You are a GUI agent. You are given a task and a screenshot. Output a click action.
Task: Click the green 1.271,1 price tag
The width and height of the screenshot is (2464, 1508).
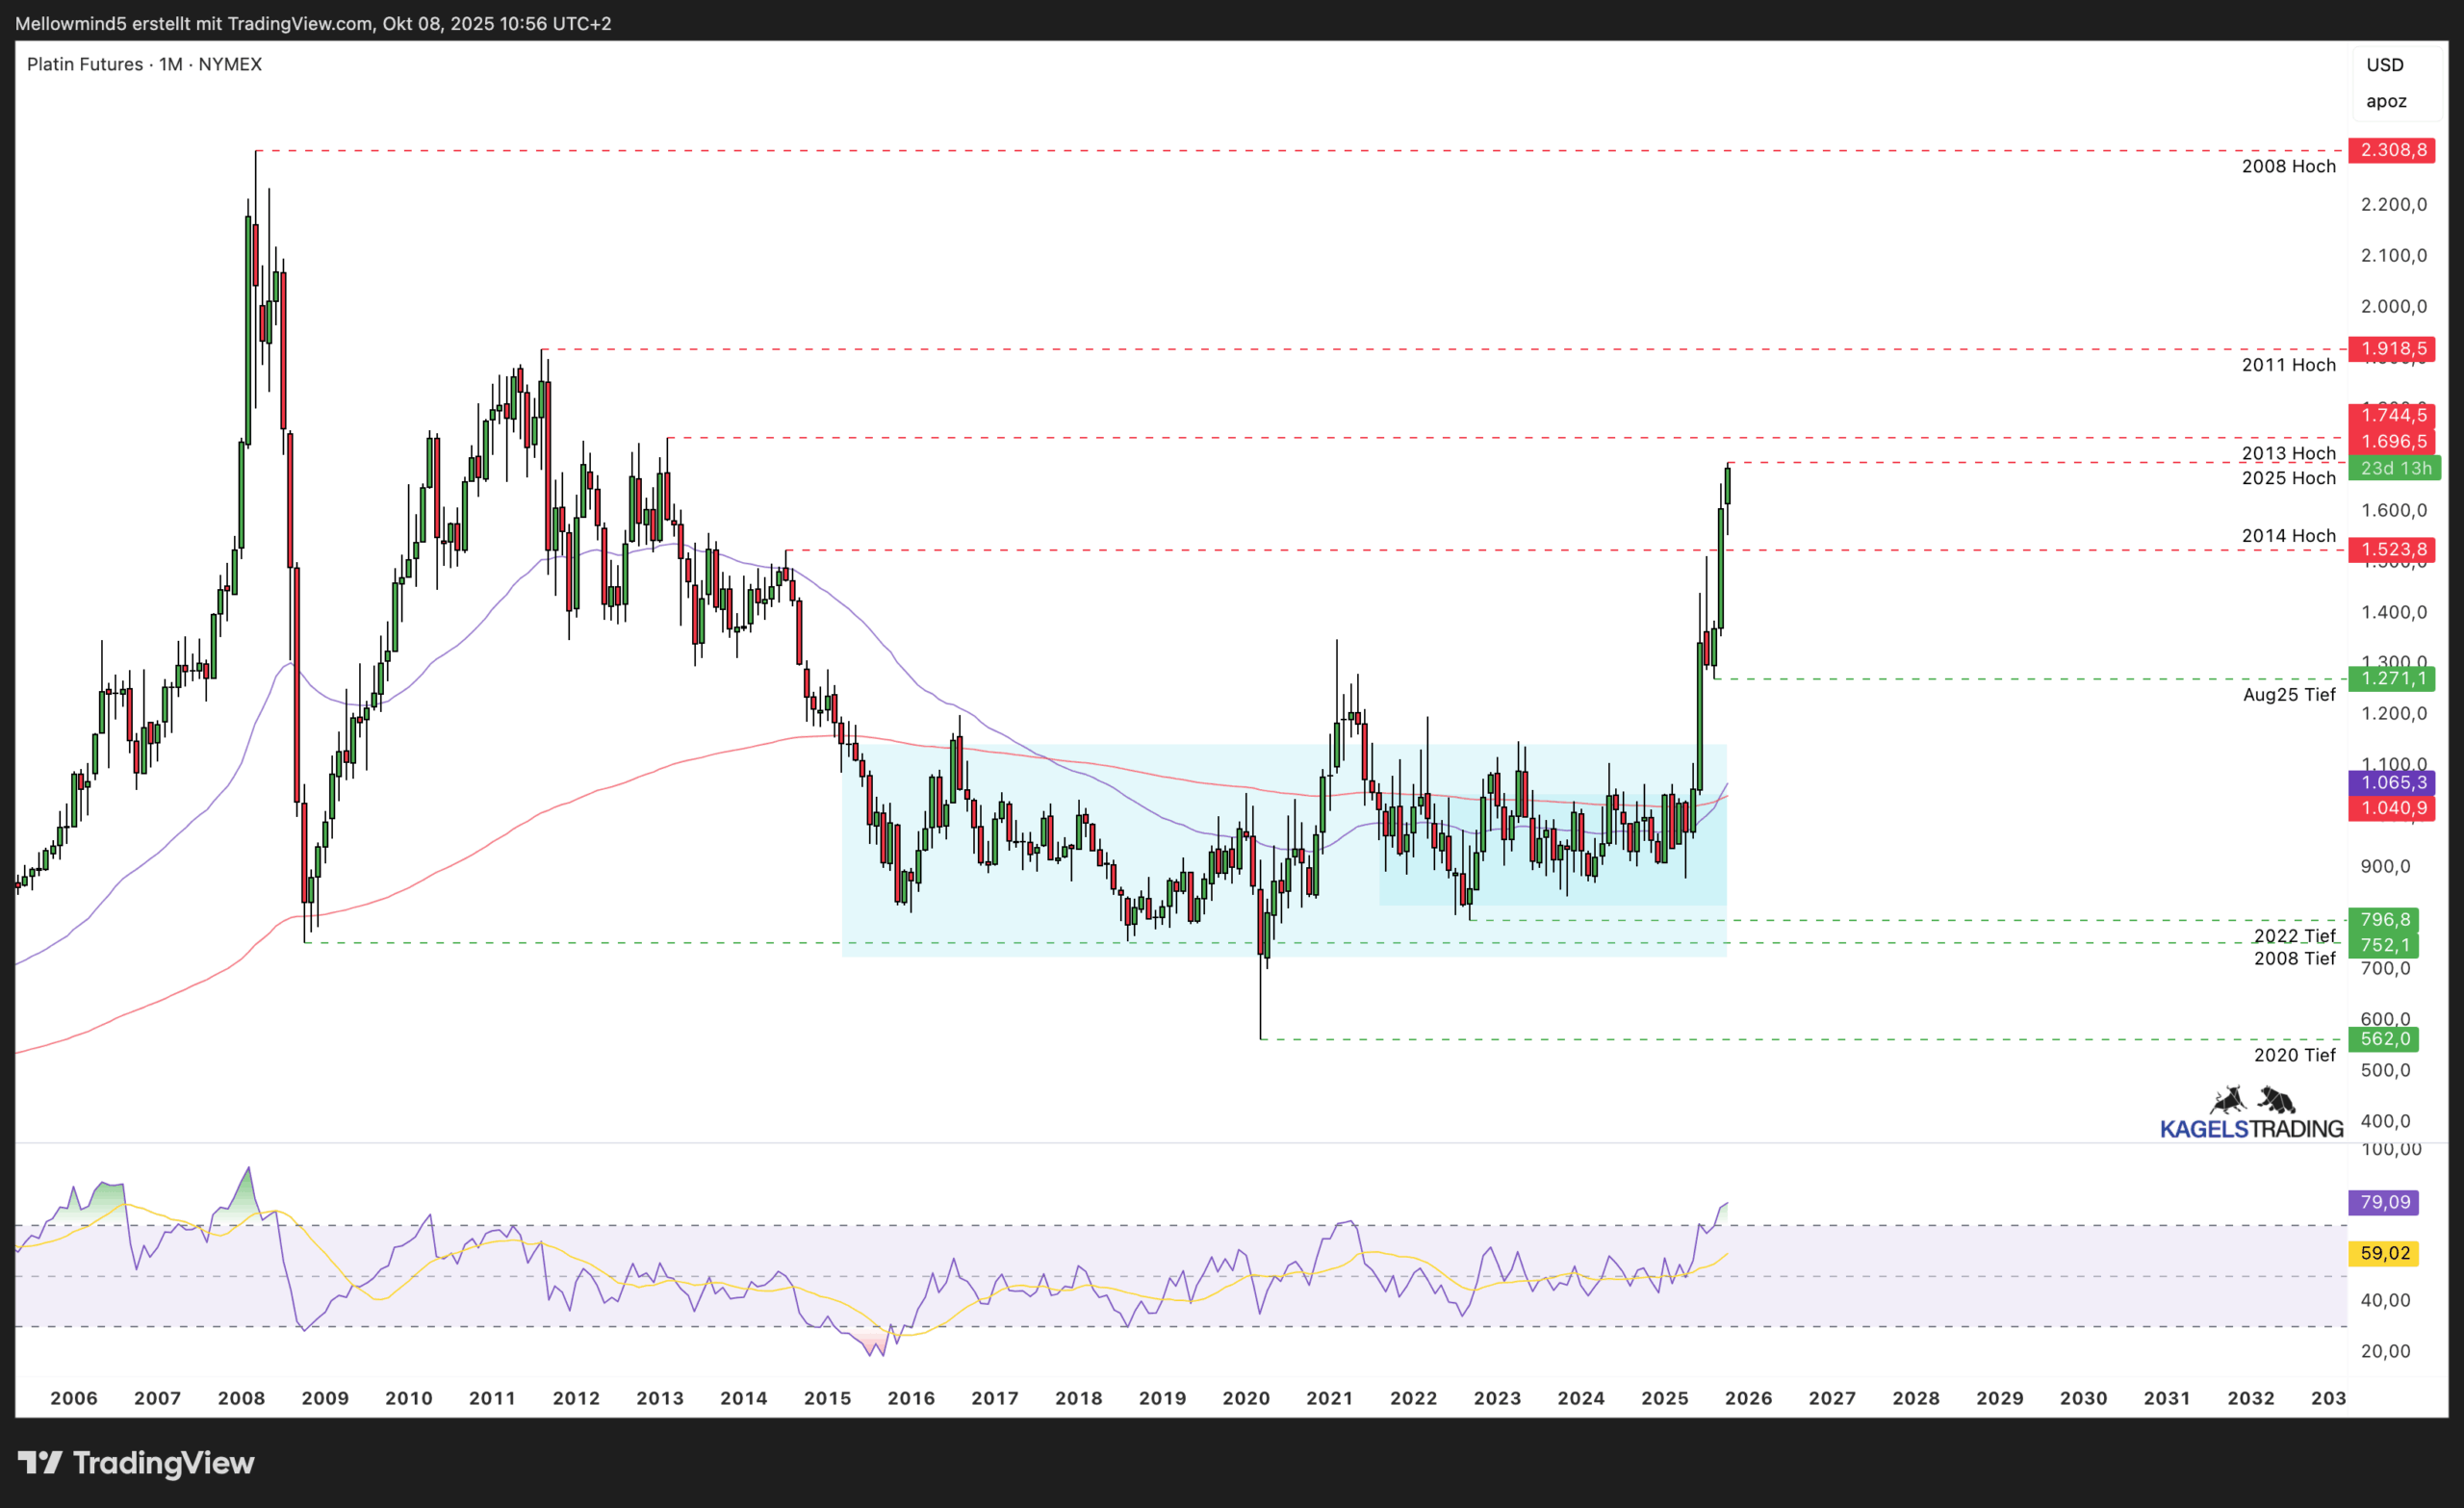pos(2392,679)
